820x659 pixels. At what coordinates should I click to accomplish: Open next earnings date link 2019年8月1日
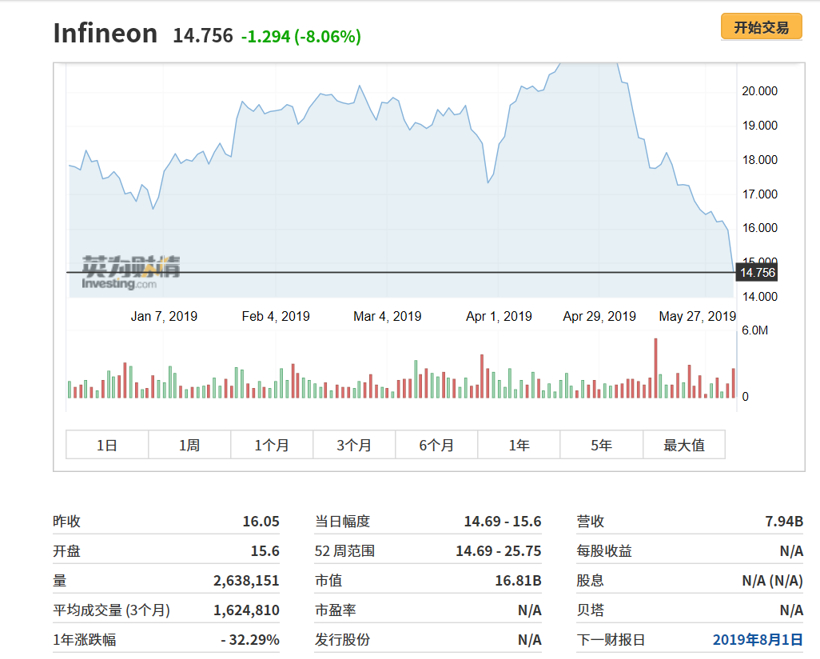pyautogui.click(x=758, y=640)
